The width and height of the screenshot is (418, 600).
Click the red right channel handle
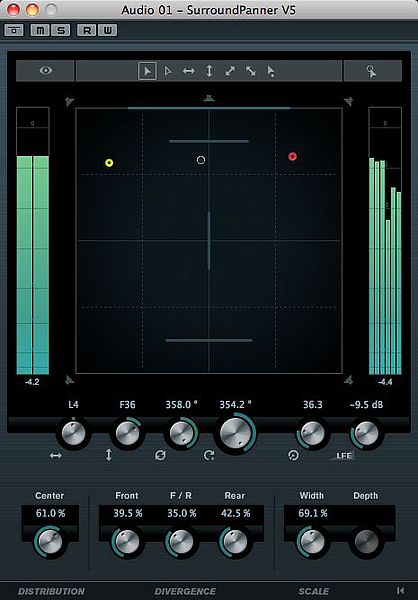tap(292, 156)
